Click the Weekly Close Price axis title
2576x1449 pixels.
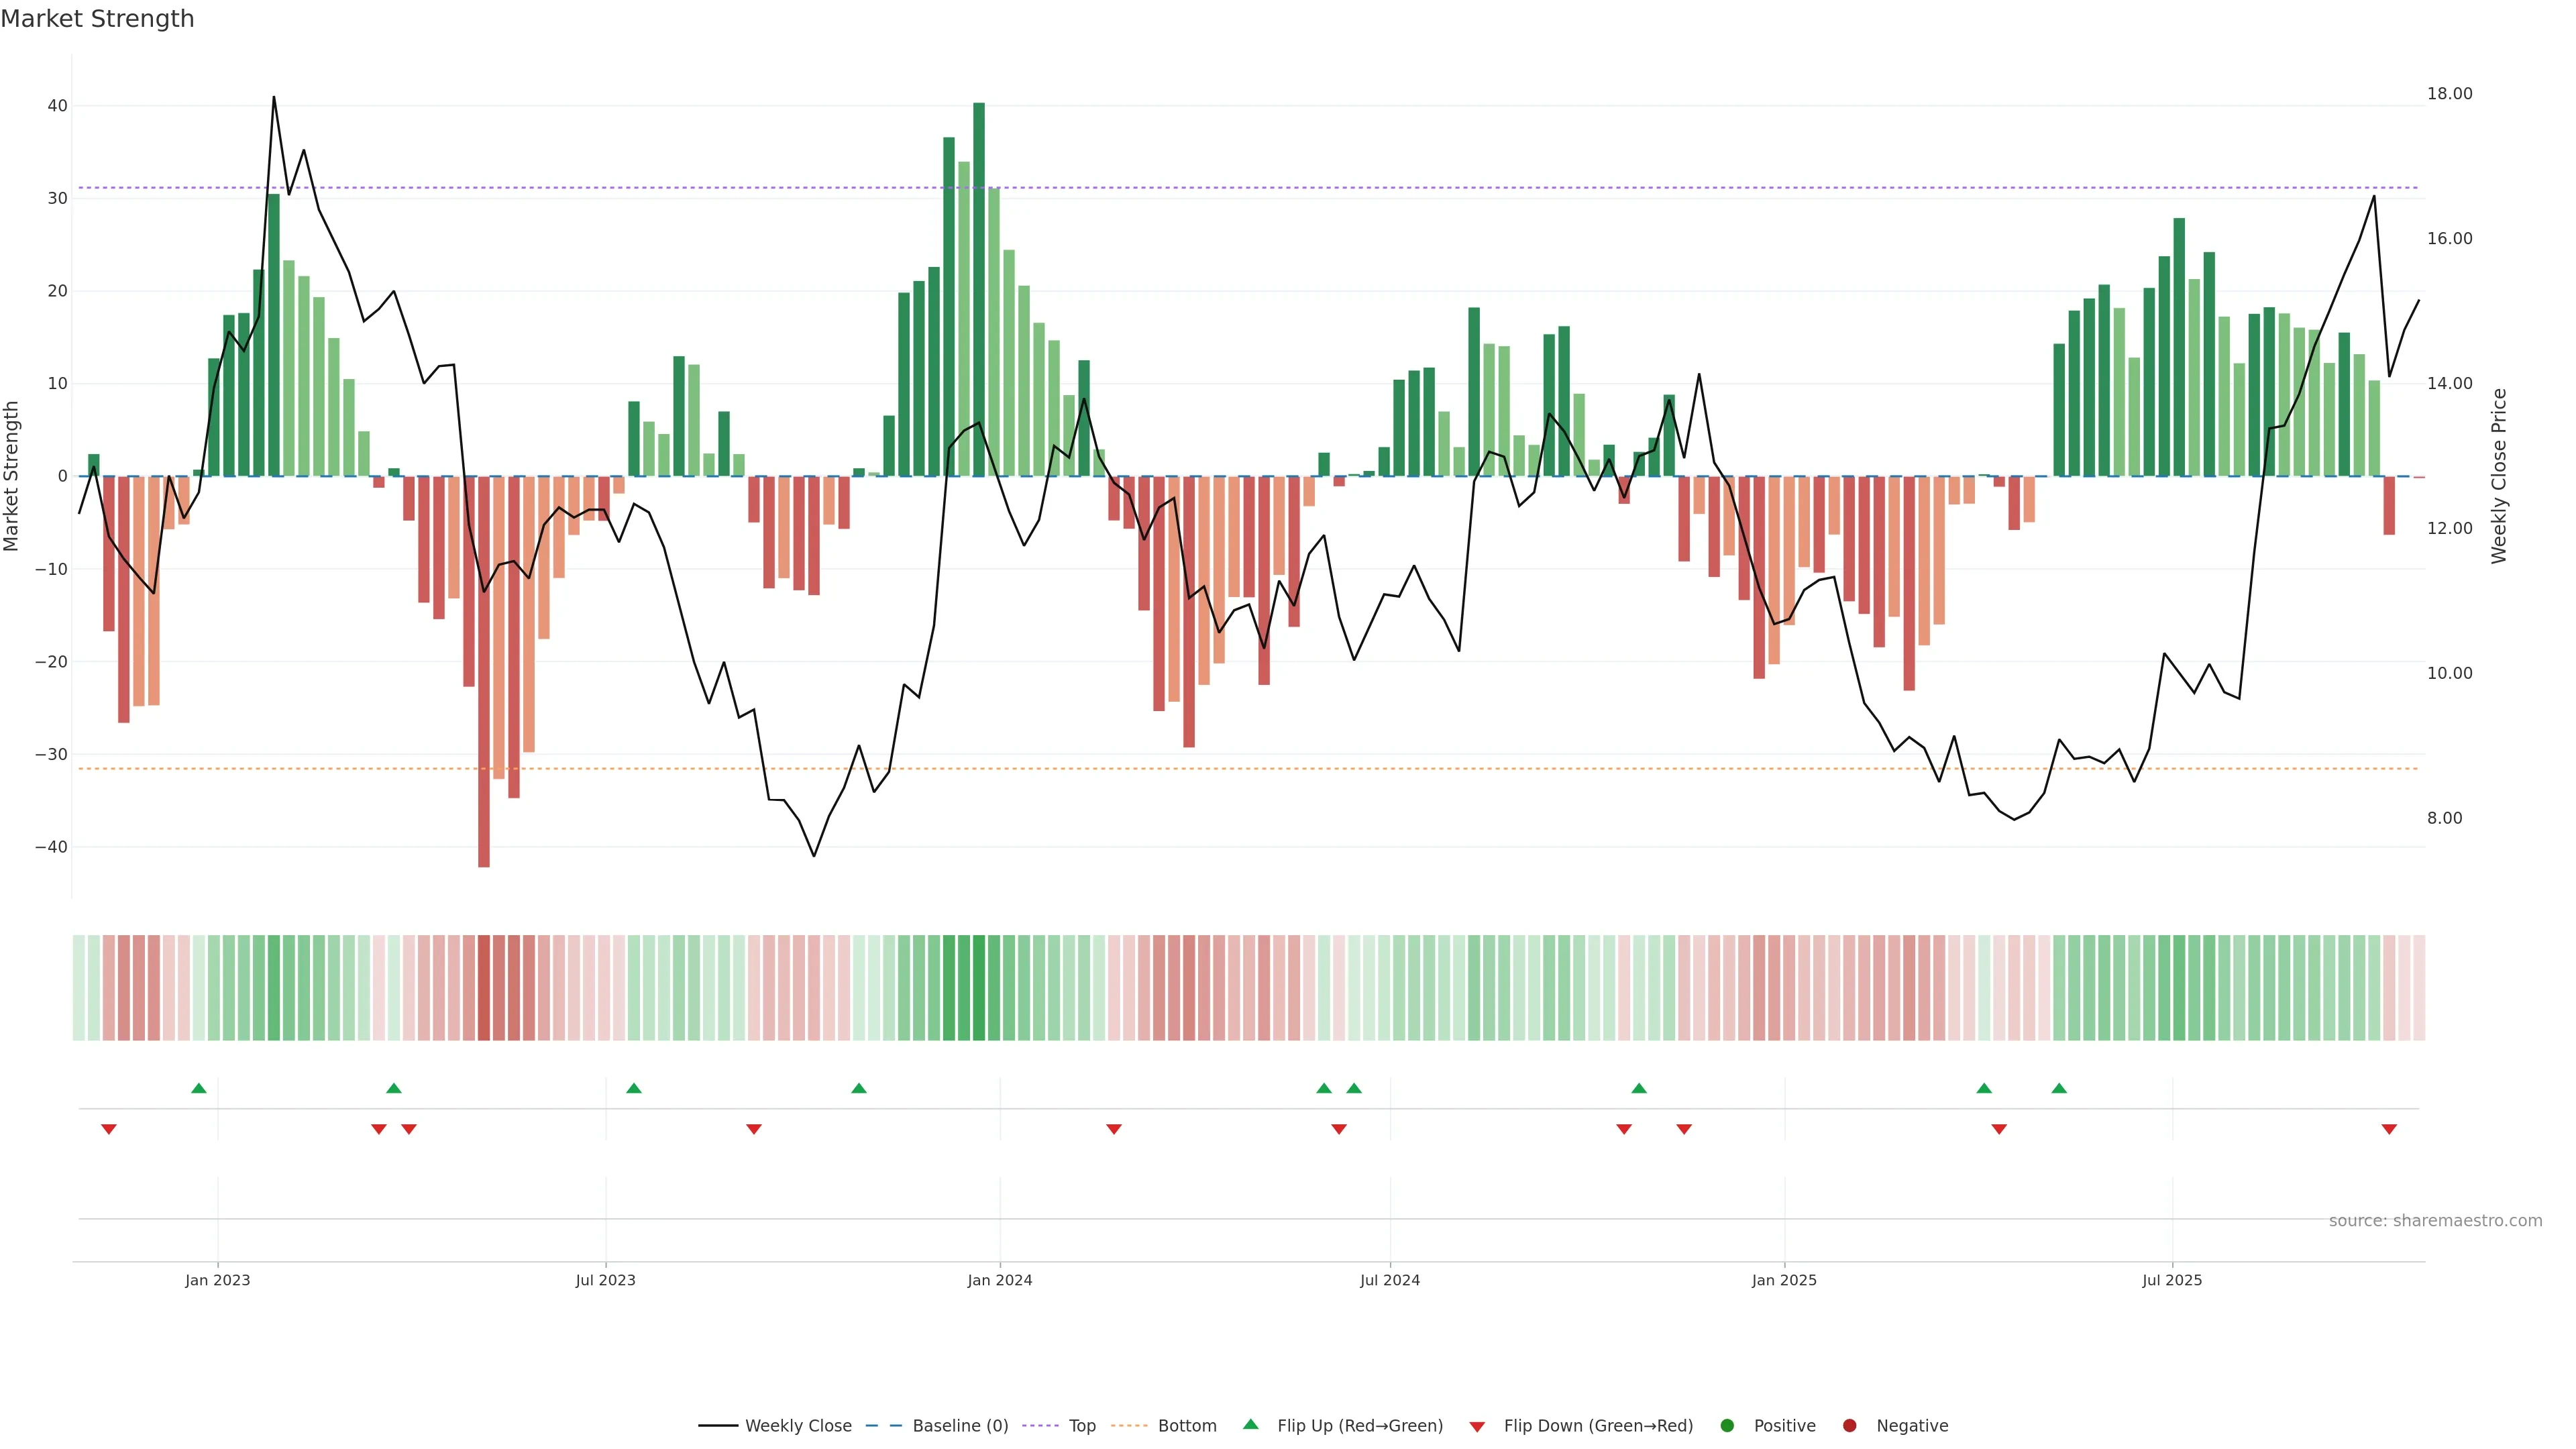tap(2499, 476)
